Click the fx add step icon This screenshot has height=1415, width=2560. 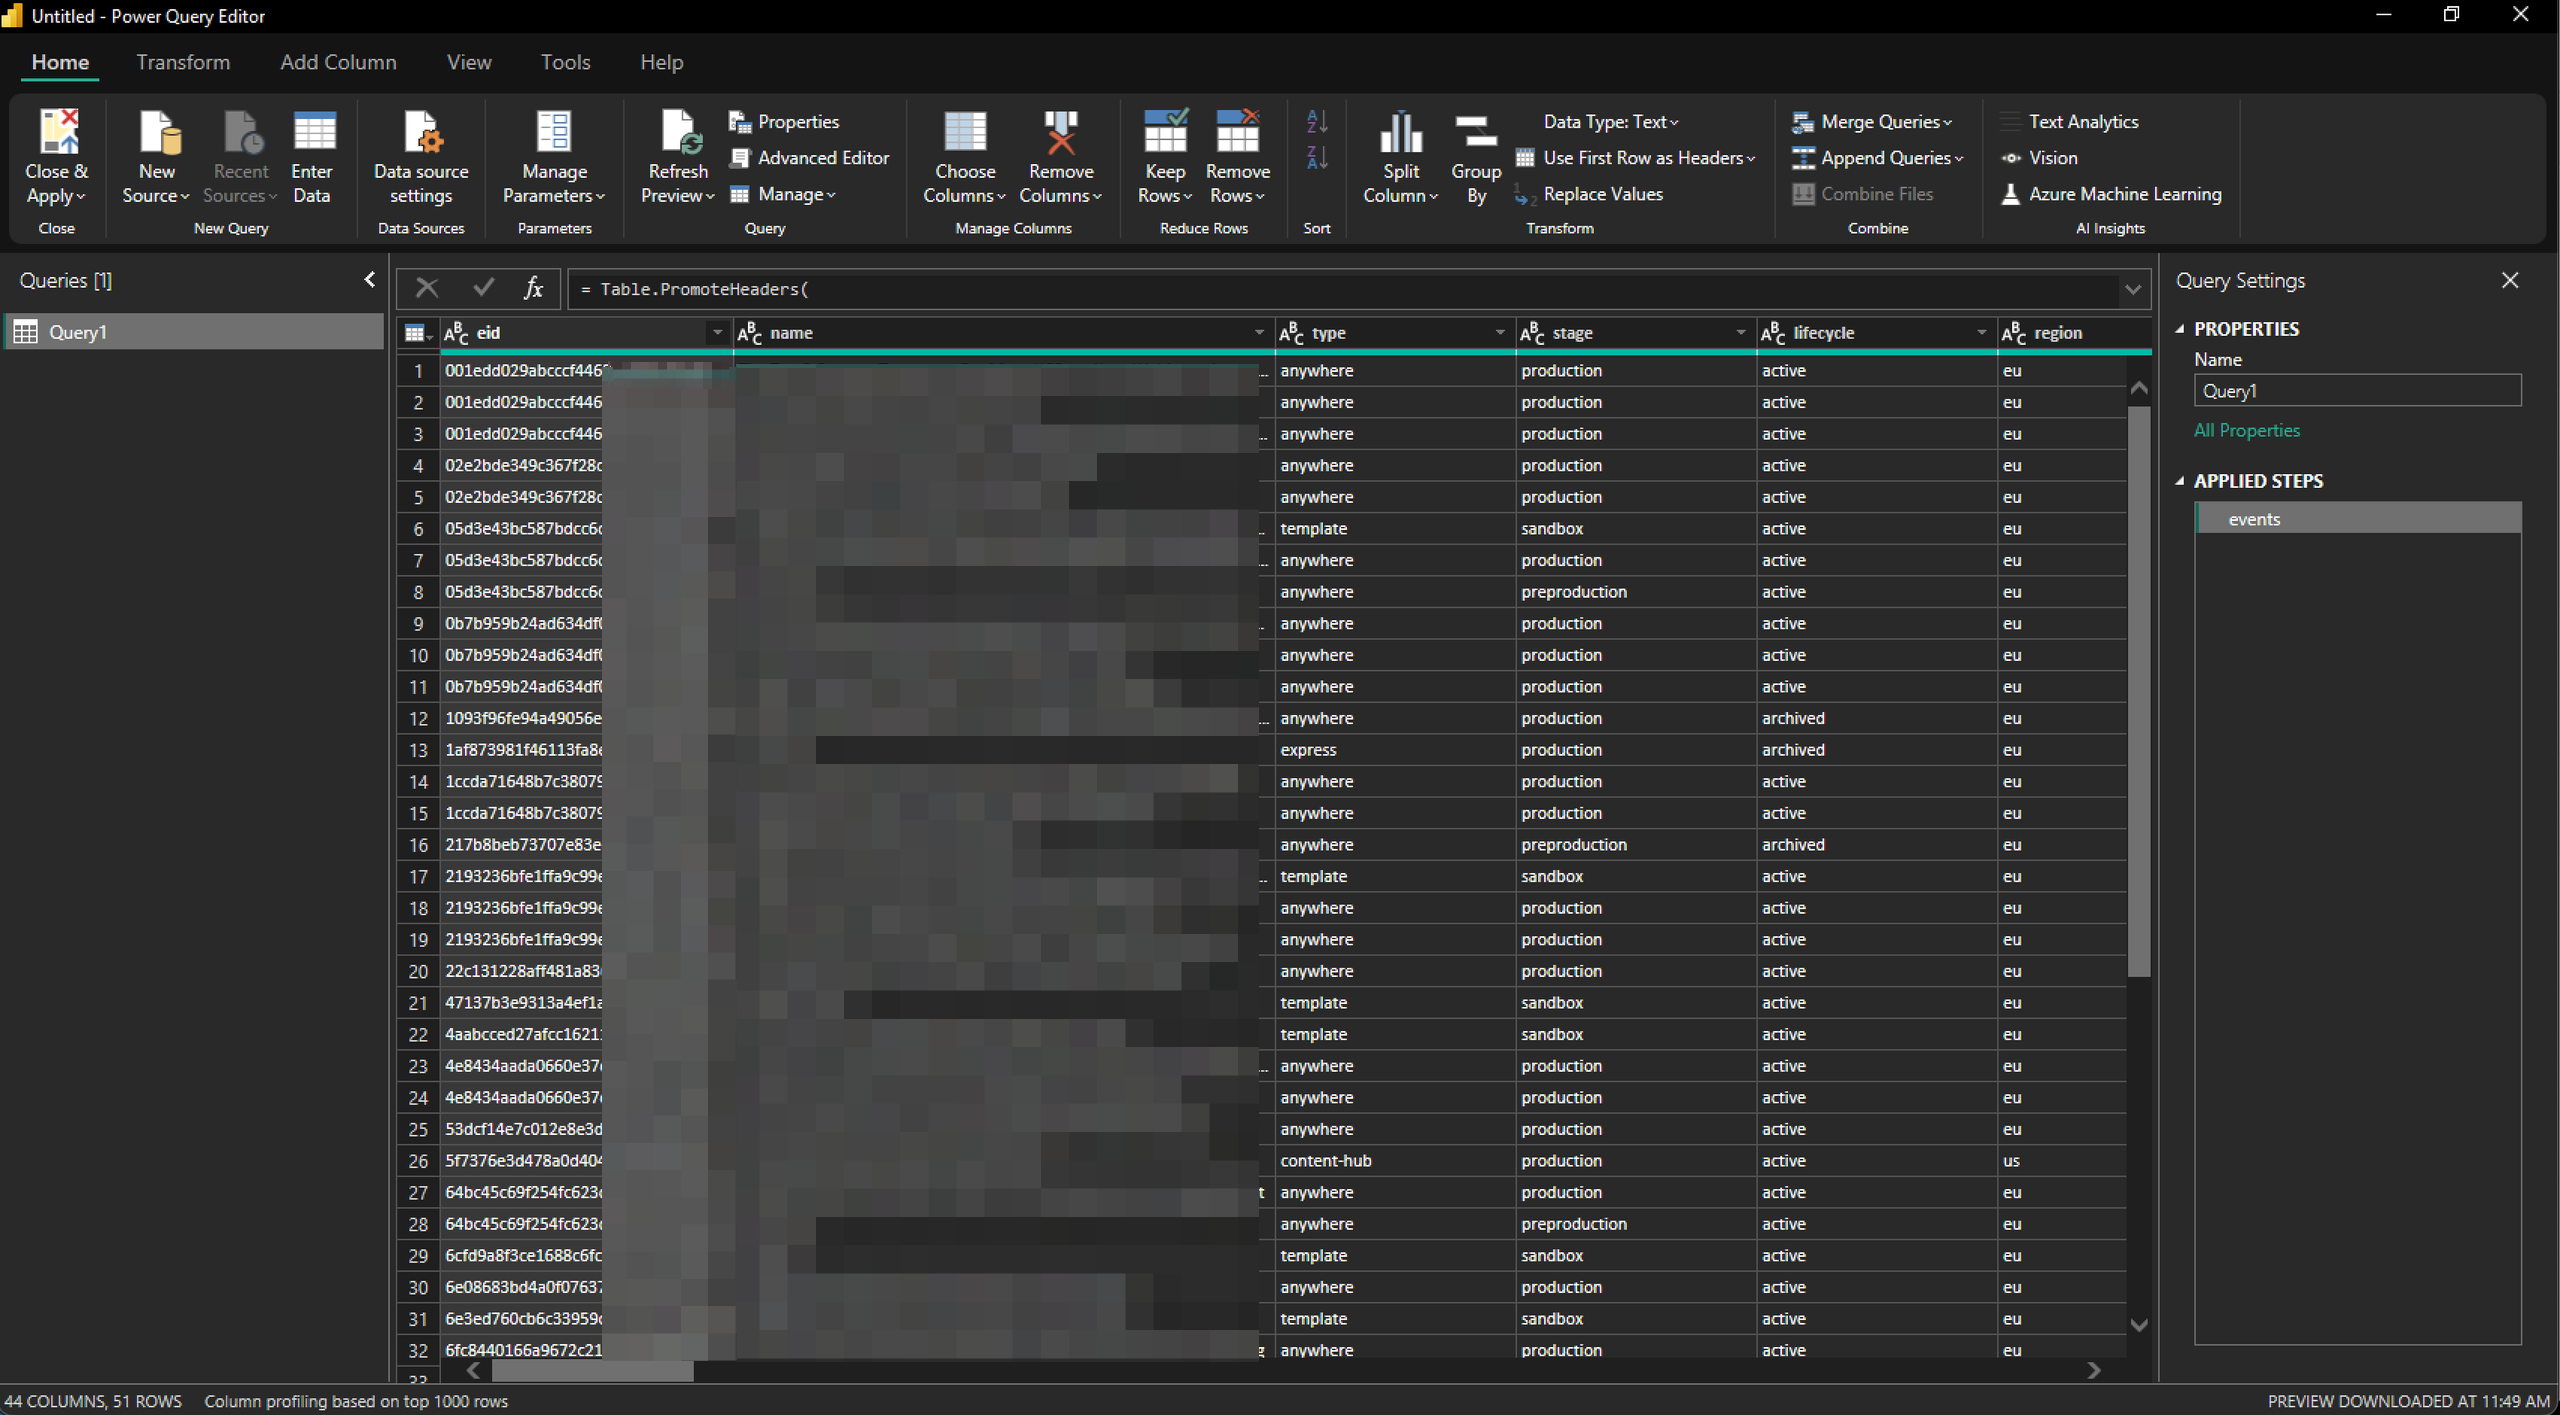[533, 289]
